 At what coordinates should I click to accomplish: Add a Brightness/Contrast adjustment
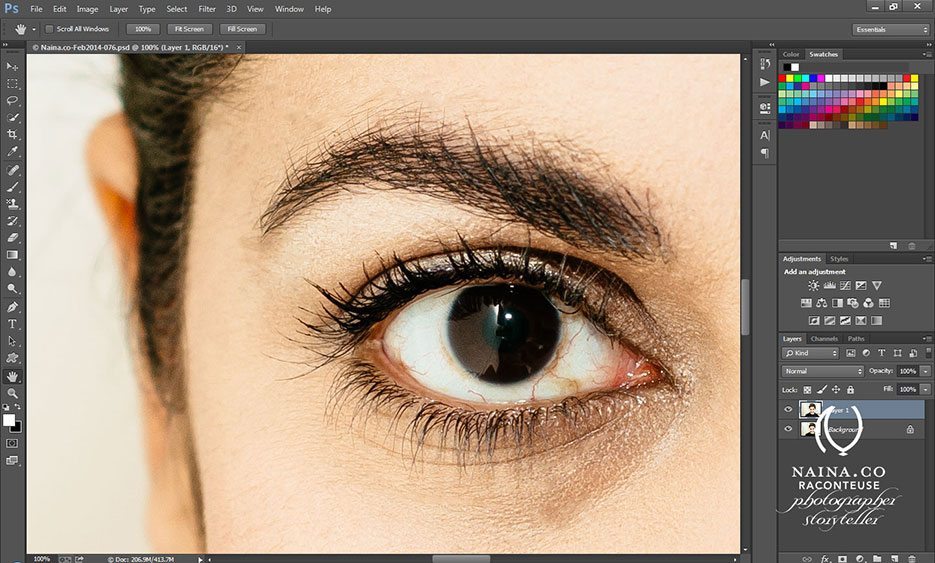coord(813,286)
